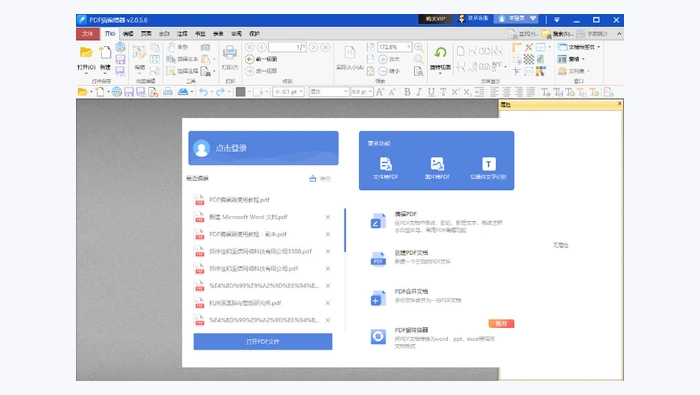The image size is (700, 395).
Task: Click the scanned text recognition T icon
Action: tap(488, 164)
